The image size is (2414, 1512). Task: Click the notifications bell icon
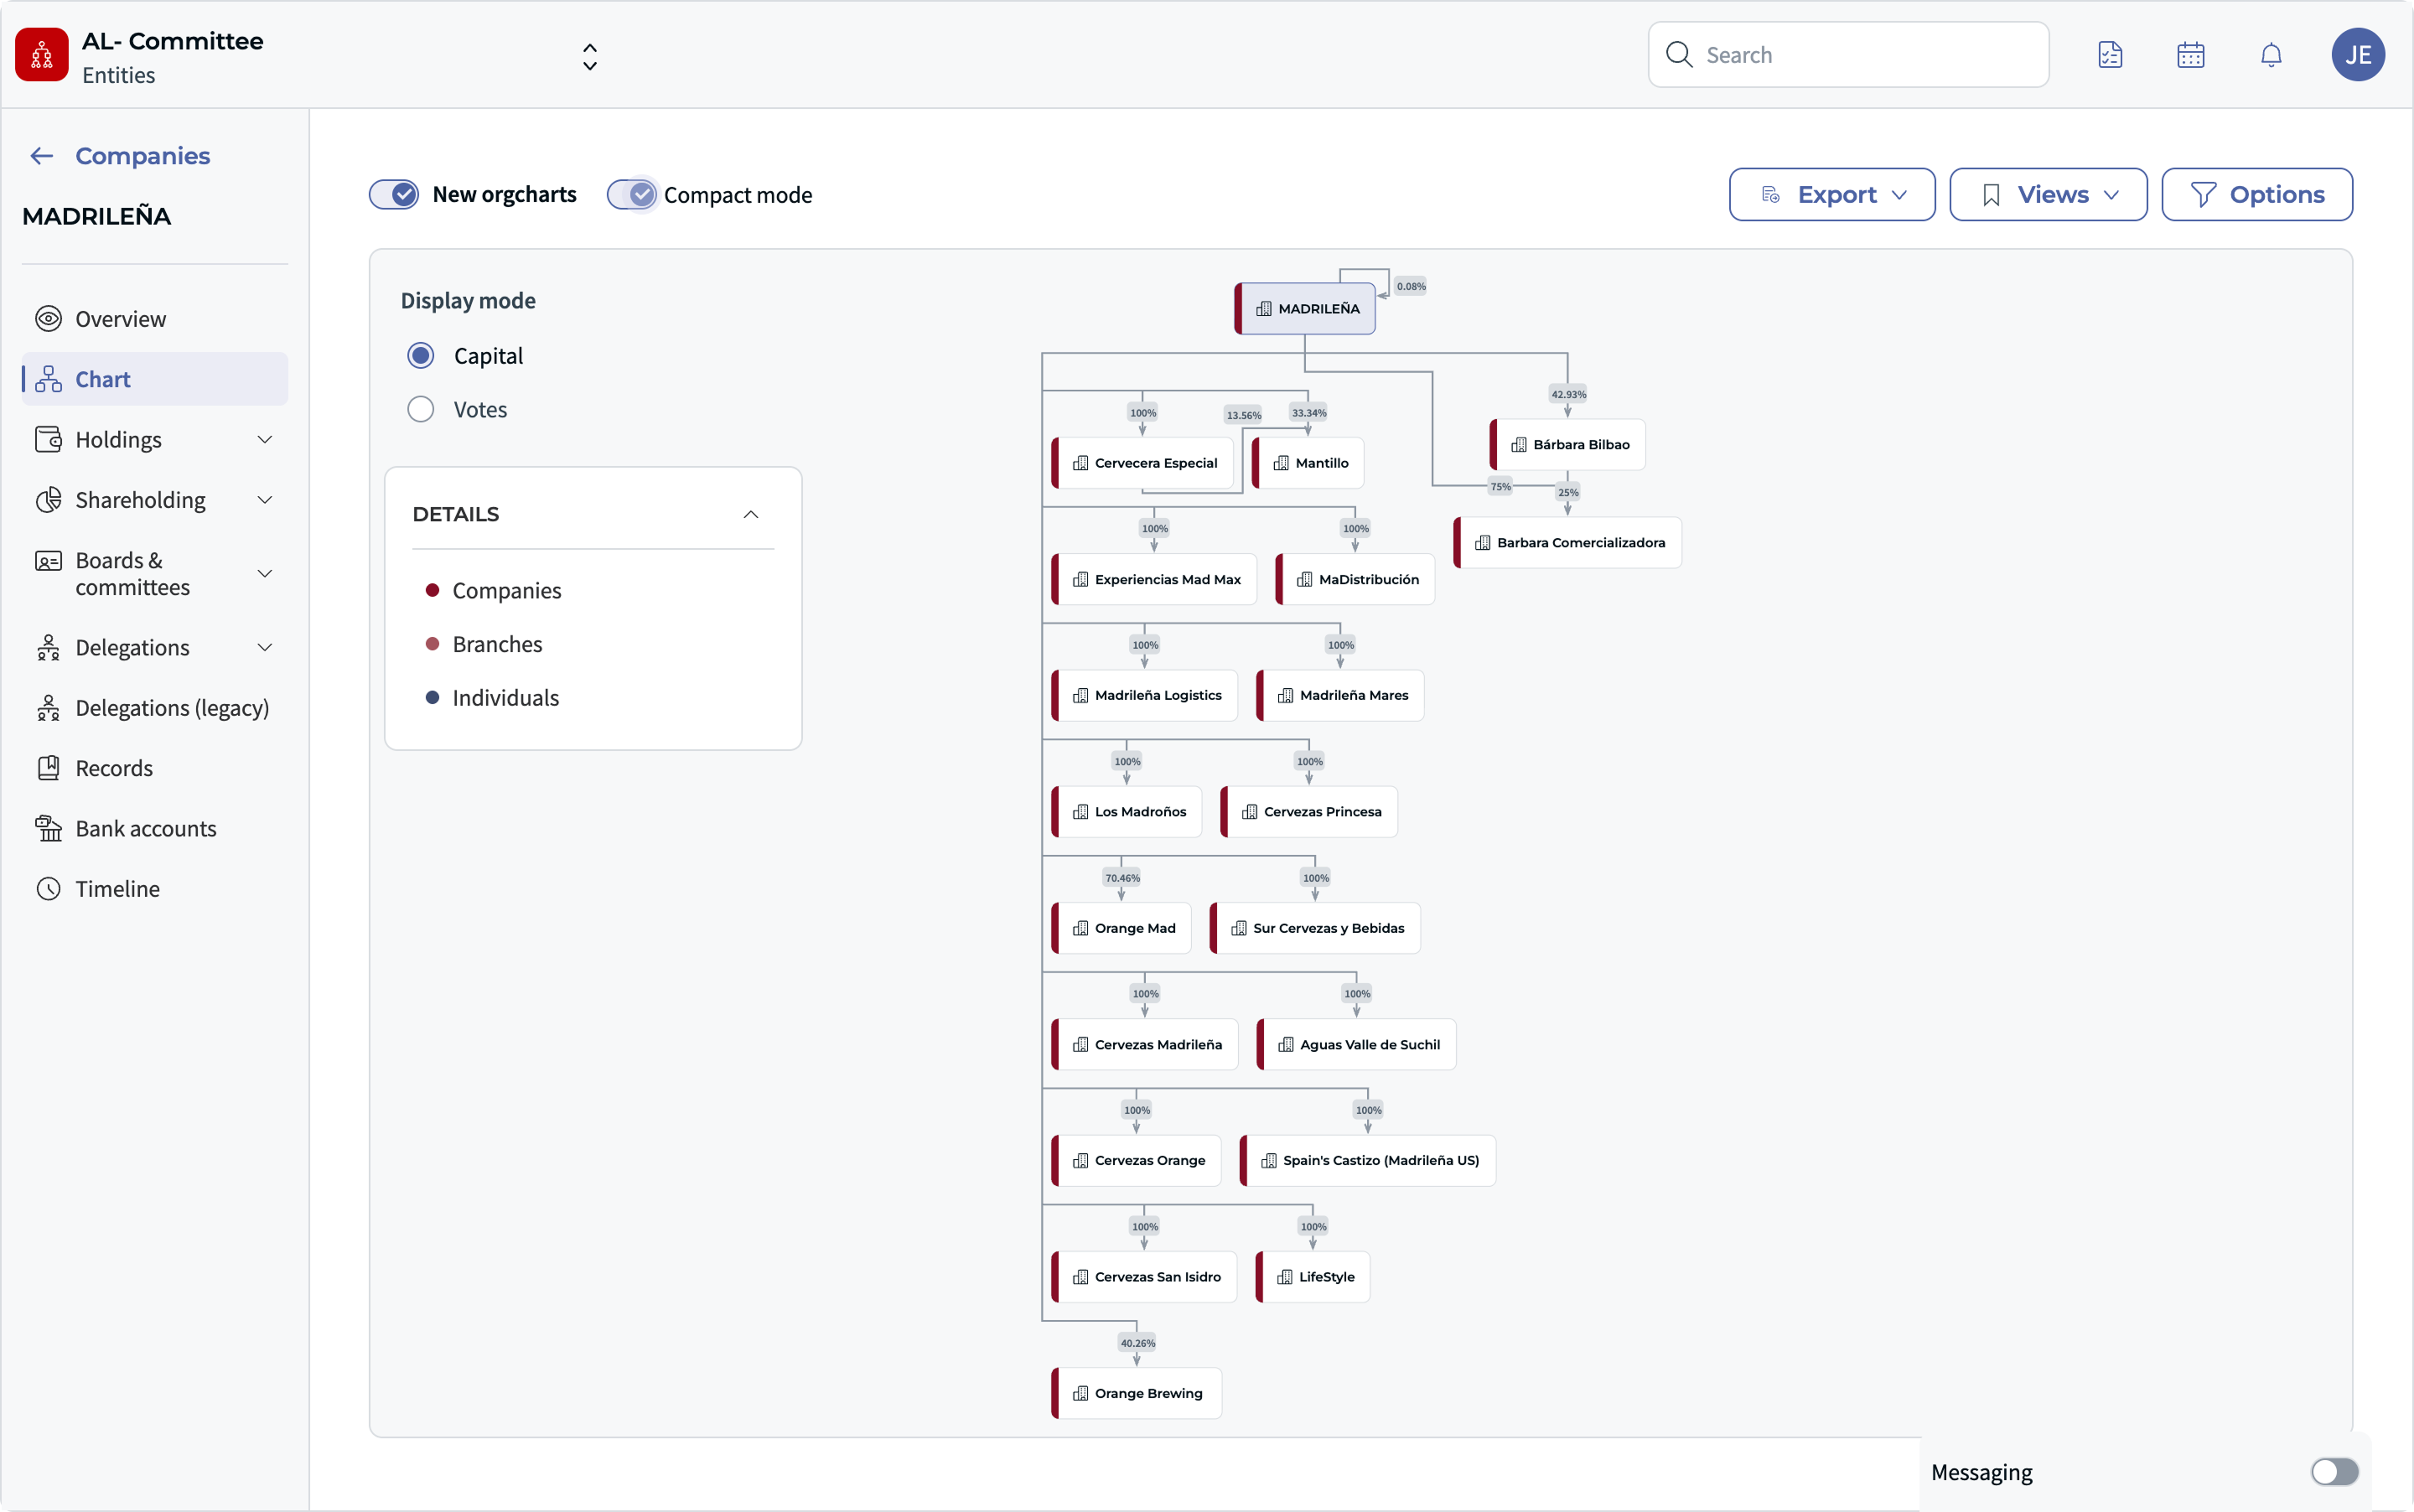[2270, 54]
